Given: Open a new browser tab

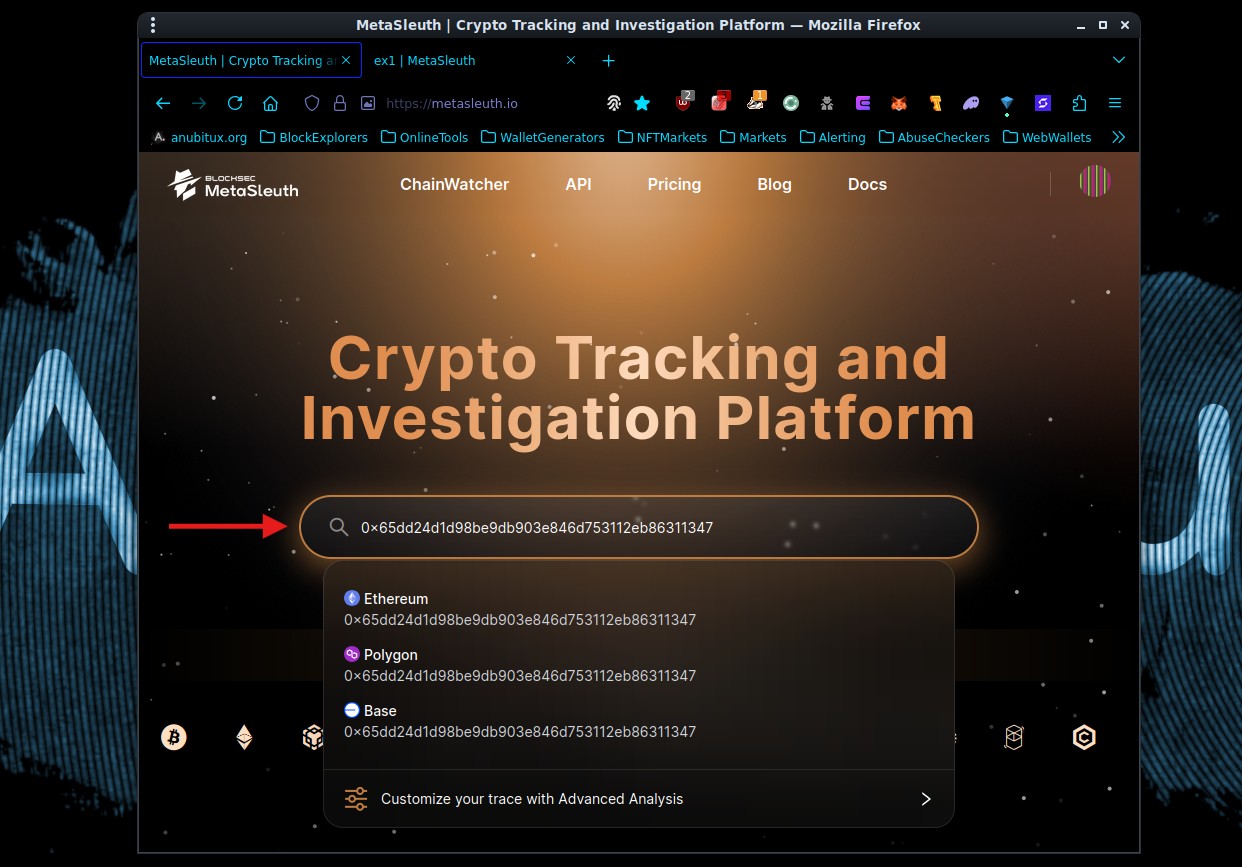Looking at the screenshot, I should pos(608,60).
